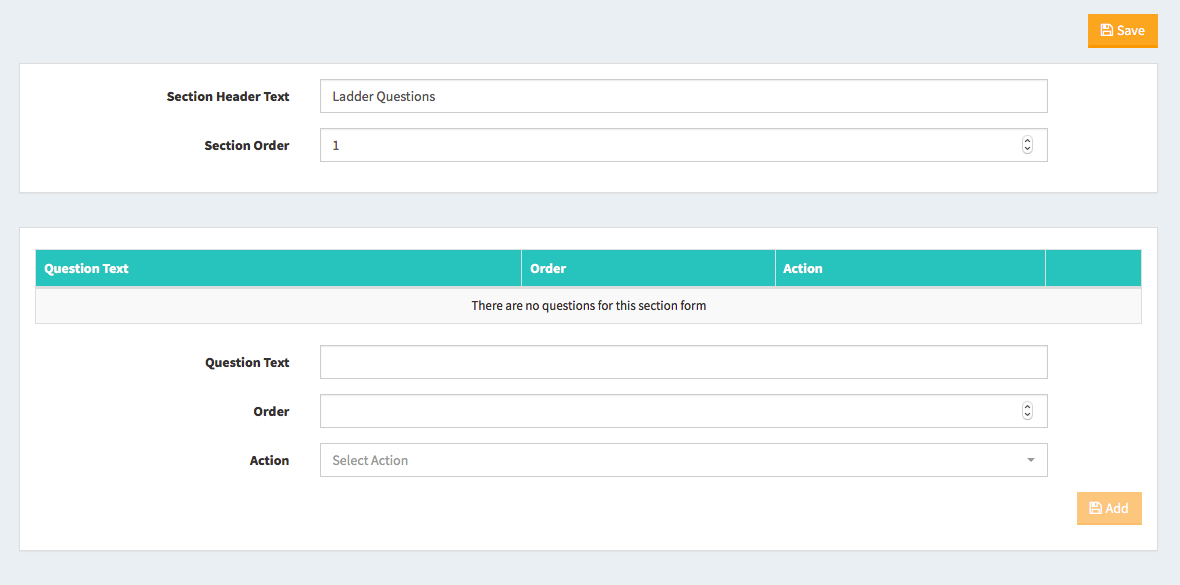Click the Question Text form label
The image size is (1180, 585).
247,362
